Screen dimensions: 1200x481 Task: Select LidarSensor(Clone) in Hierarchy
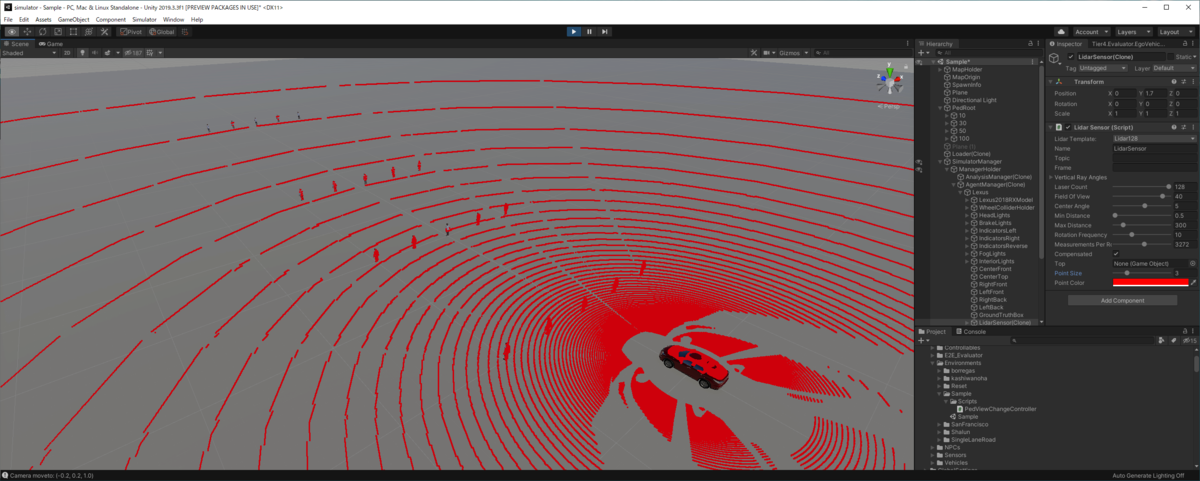pyautogui.click(x=1001, y=323)
